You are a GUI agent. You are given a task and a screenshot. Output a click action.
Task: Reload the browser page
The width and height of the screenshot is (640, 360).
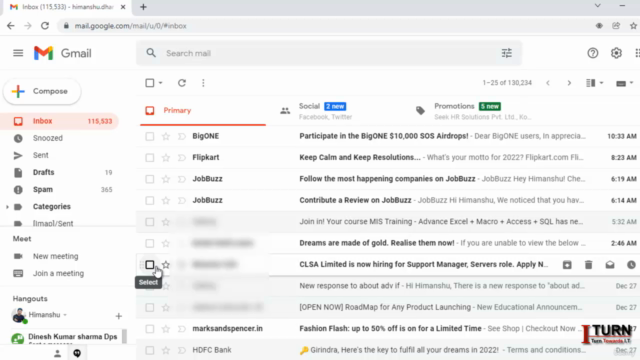[45, 26]
